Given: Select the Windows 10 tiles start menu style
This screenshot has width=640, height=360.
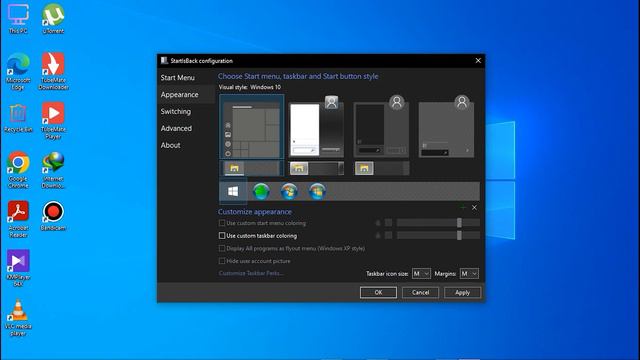Looking at the screenshot, I should click(x=252, y=127).
